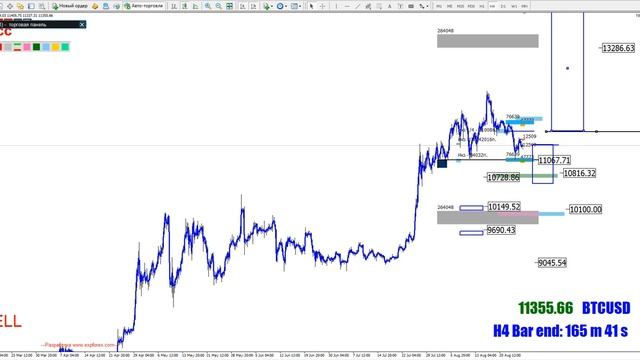The width and height of the screenshot is (640, 360).
Task: Click the 9045.54 price label
Action: (x=552, y=263)
